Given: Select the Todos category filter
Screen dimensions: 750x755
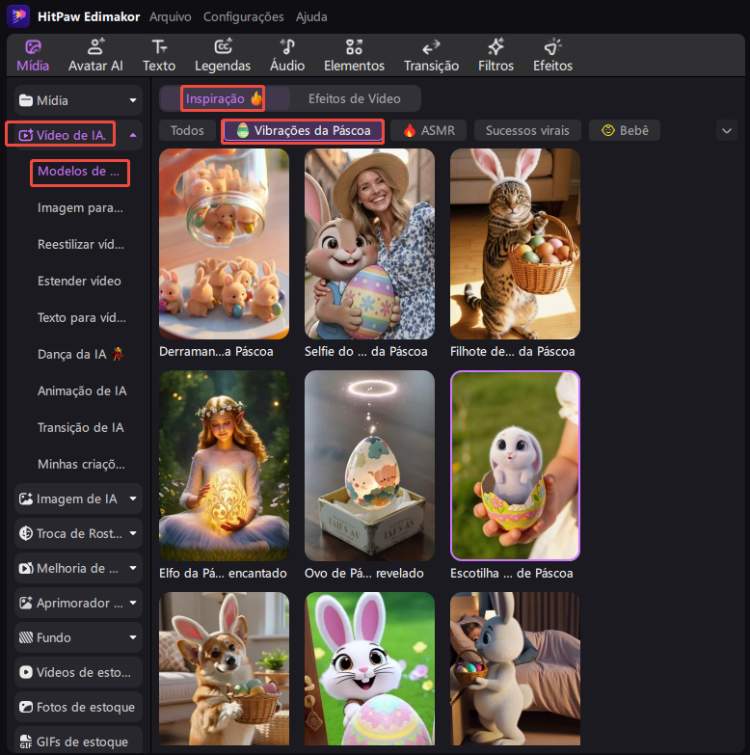Looking at the screenshot, I should tap(187, 130).
